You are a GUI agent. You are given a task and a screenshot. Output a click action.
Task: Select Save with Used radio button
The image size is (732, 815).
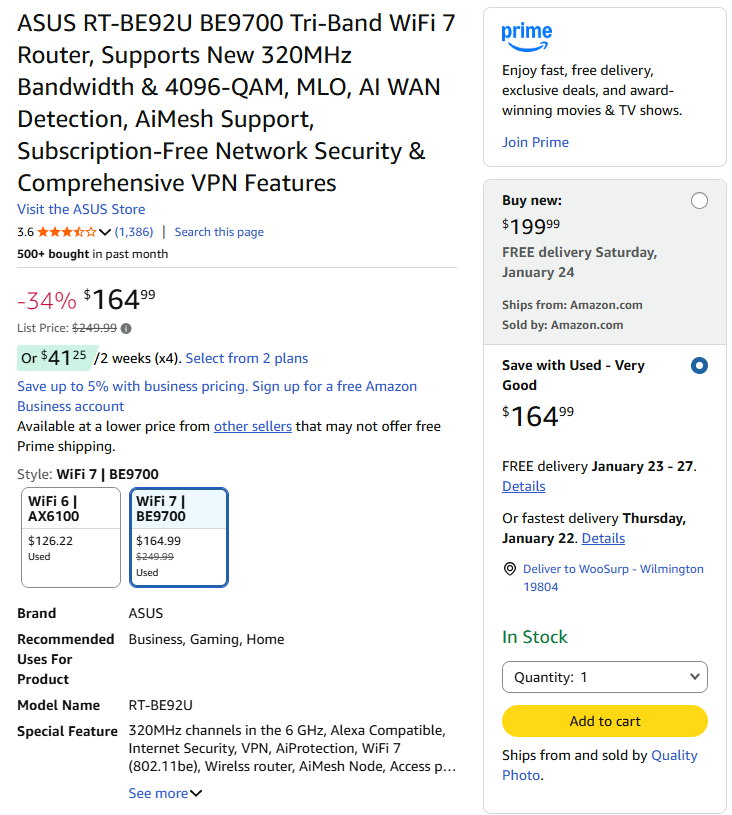click(699, 366)
